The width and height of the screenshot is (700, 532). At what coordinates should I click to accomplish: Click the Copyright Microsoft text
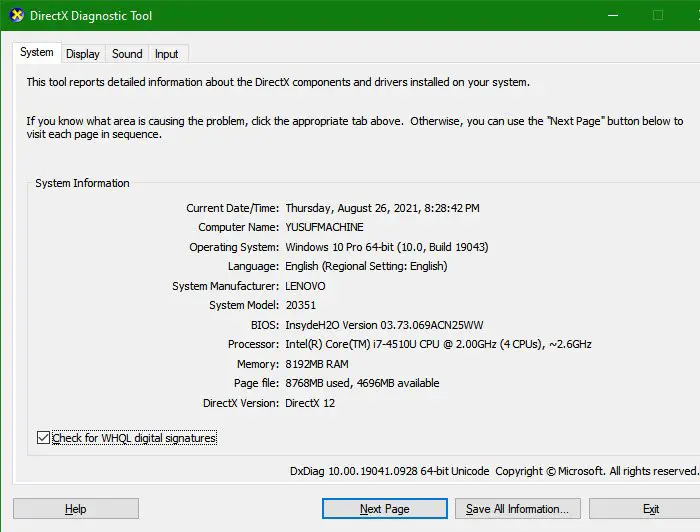click(x=597, y=471)
